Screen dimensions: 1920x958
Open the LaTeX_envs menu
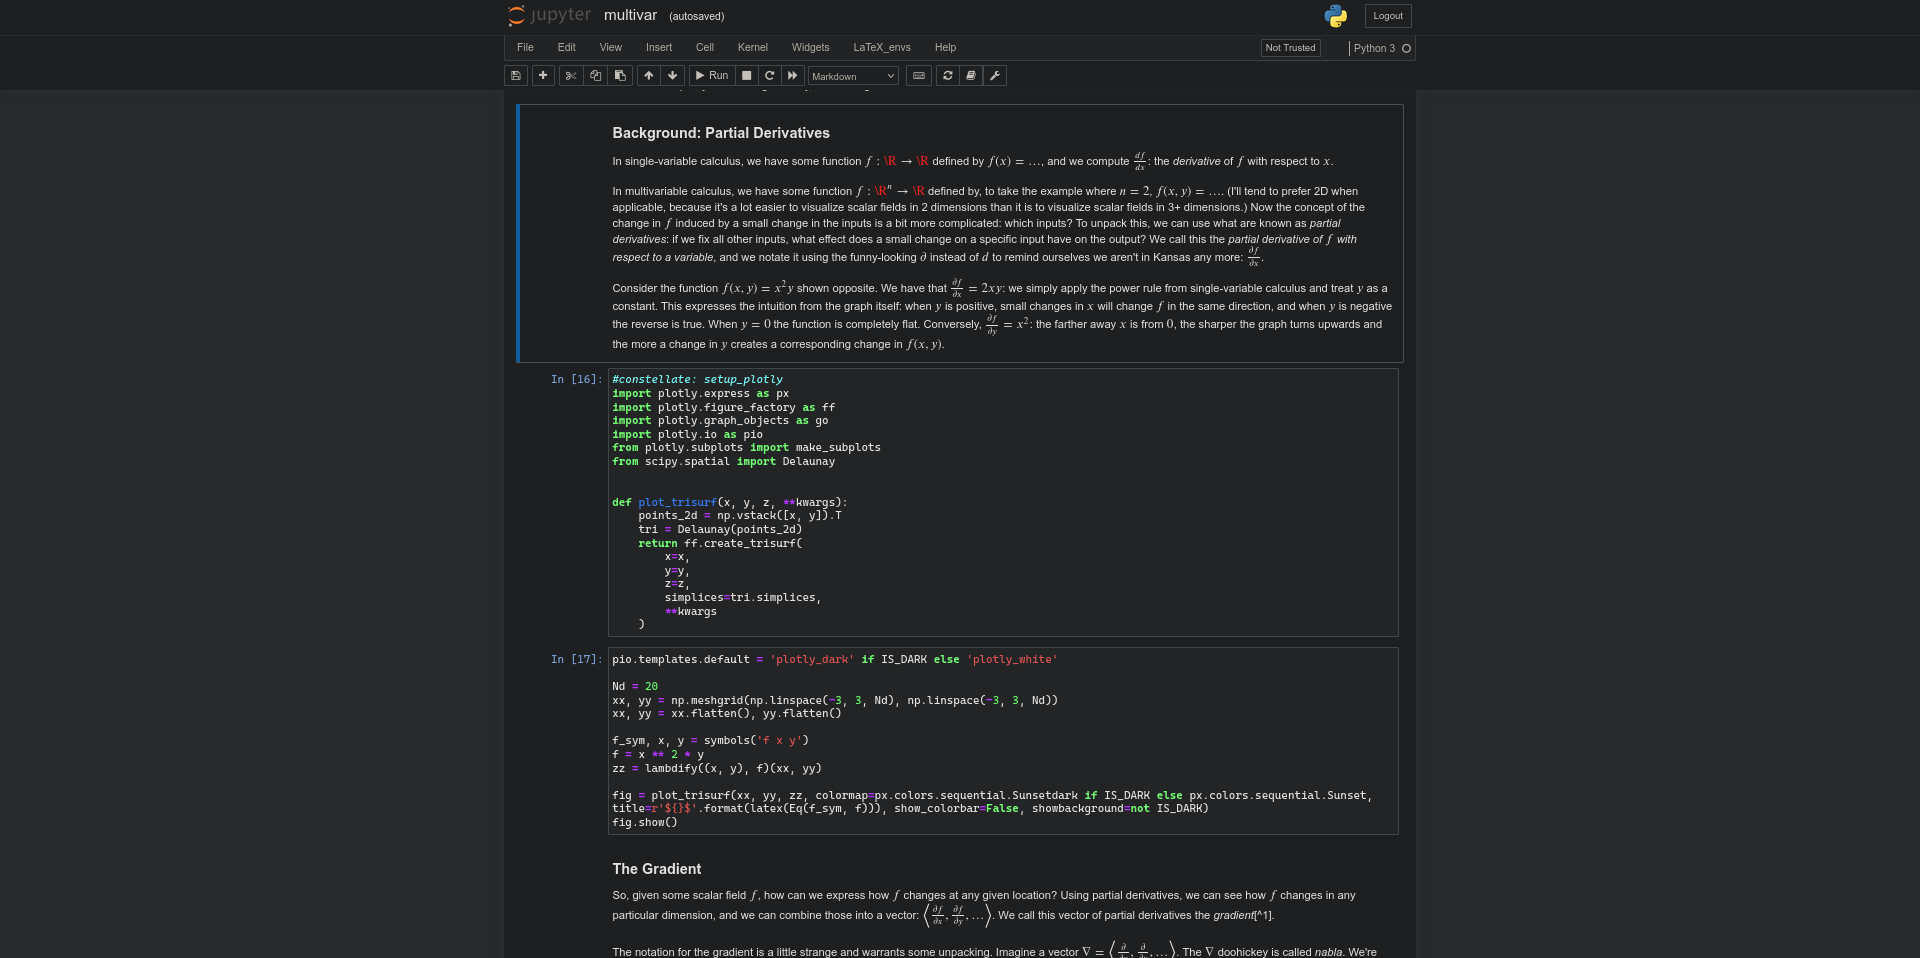point(881,48)
